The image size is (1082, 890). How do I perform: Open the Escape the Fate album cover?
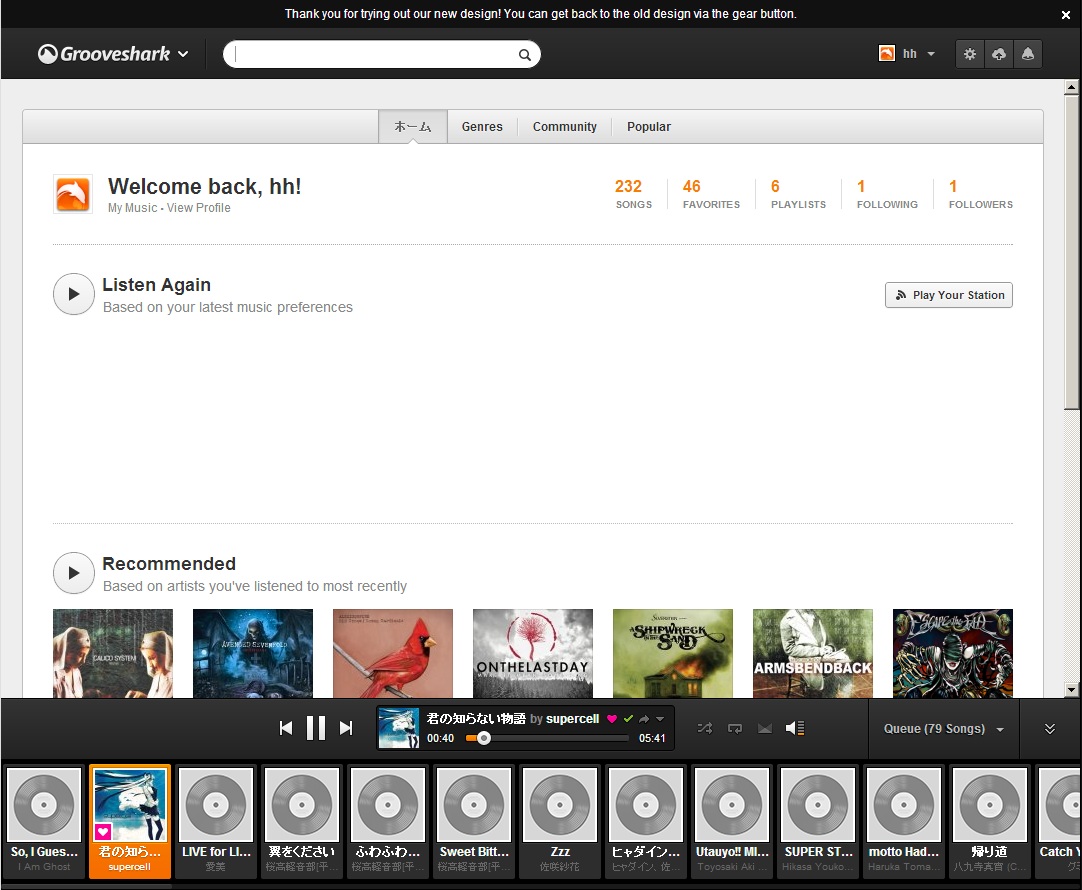[953, 653]
